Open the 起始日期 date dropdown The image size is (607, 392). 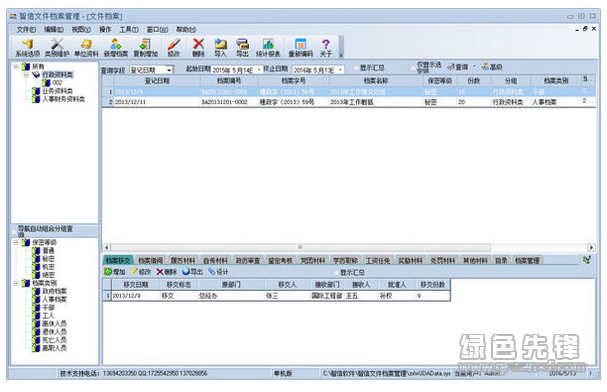point(259,70)
